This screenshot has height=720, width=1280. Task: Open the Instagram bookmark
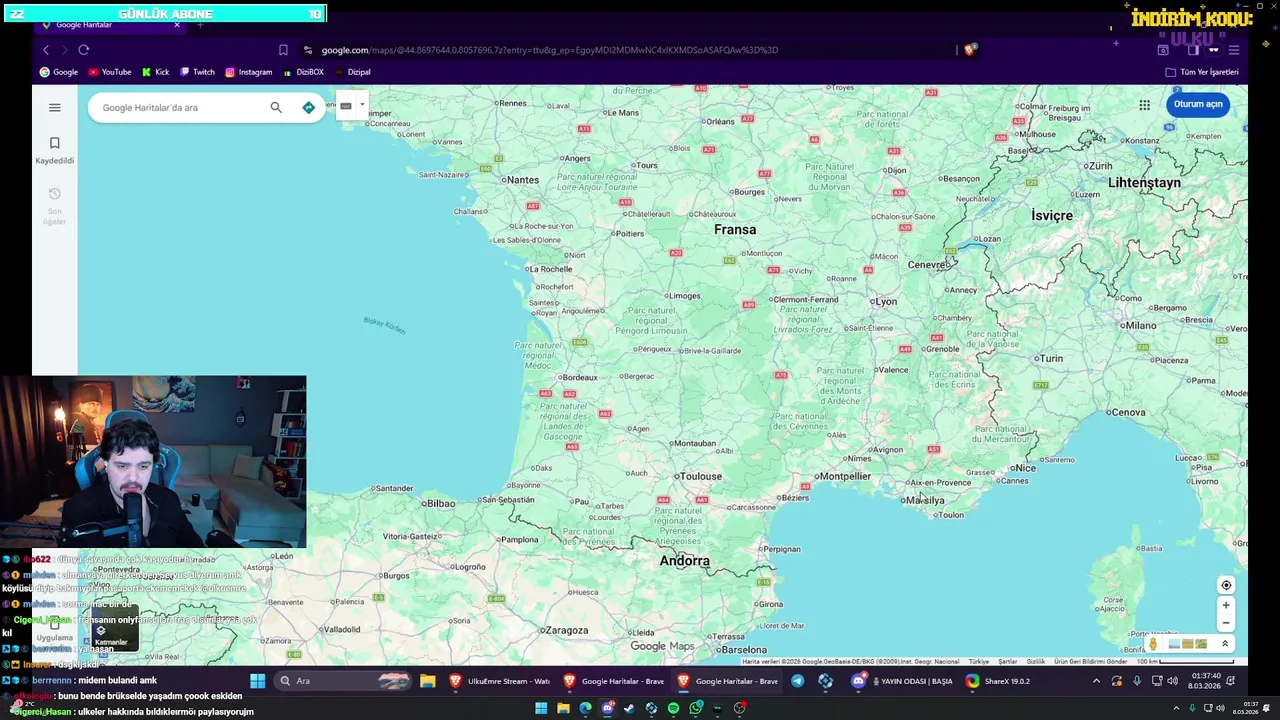[248, 72]
